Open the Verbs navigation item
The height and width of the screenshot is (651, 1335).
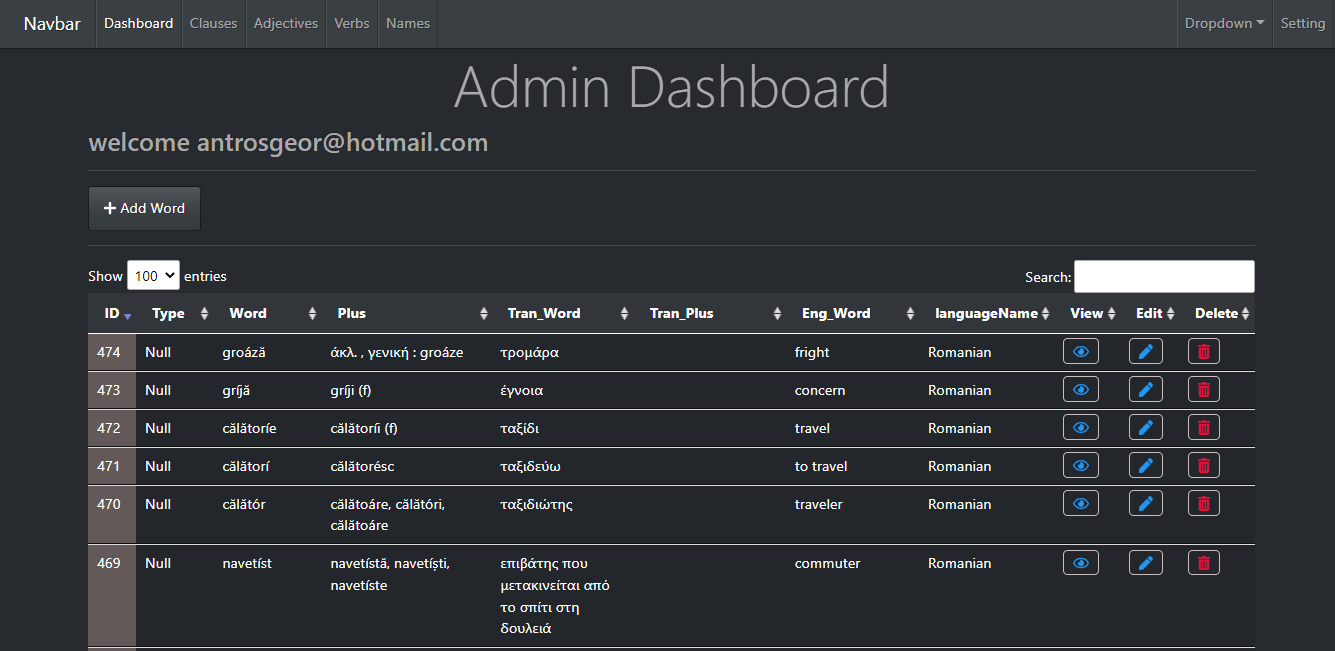click(352, 23)
